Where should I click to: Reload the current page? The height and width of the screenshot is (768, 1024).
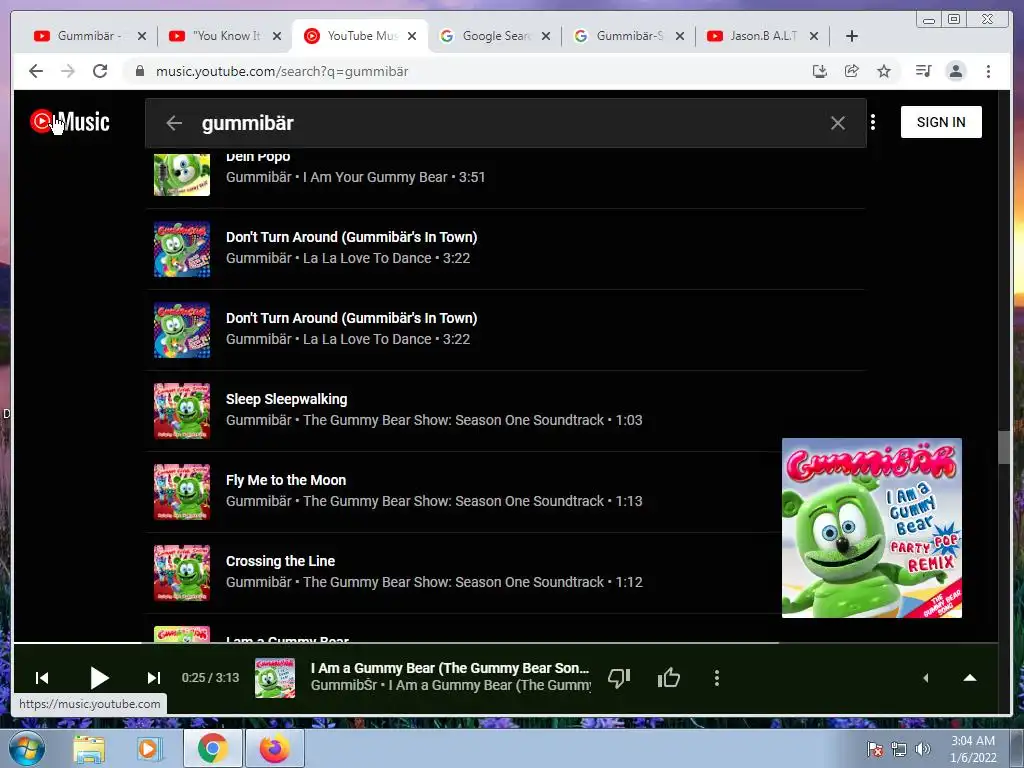coord(100,71)
